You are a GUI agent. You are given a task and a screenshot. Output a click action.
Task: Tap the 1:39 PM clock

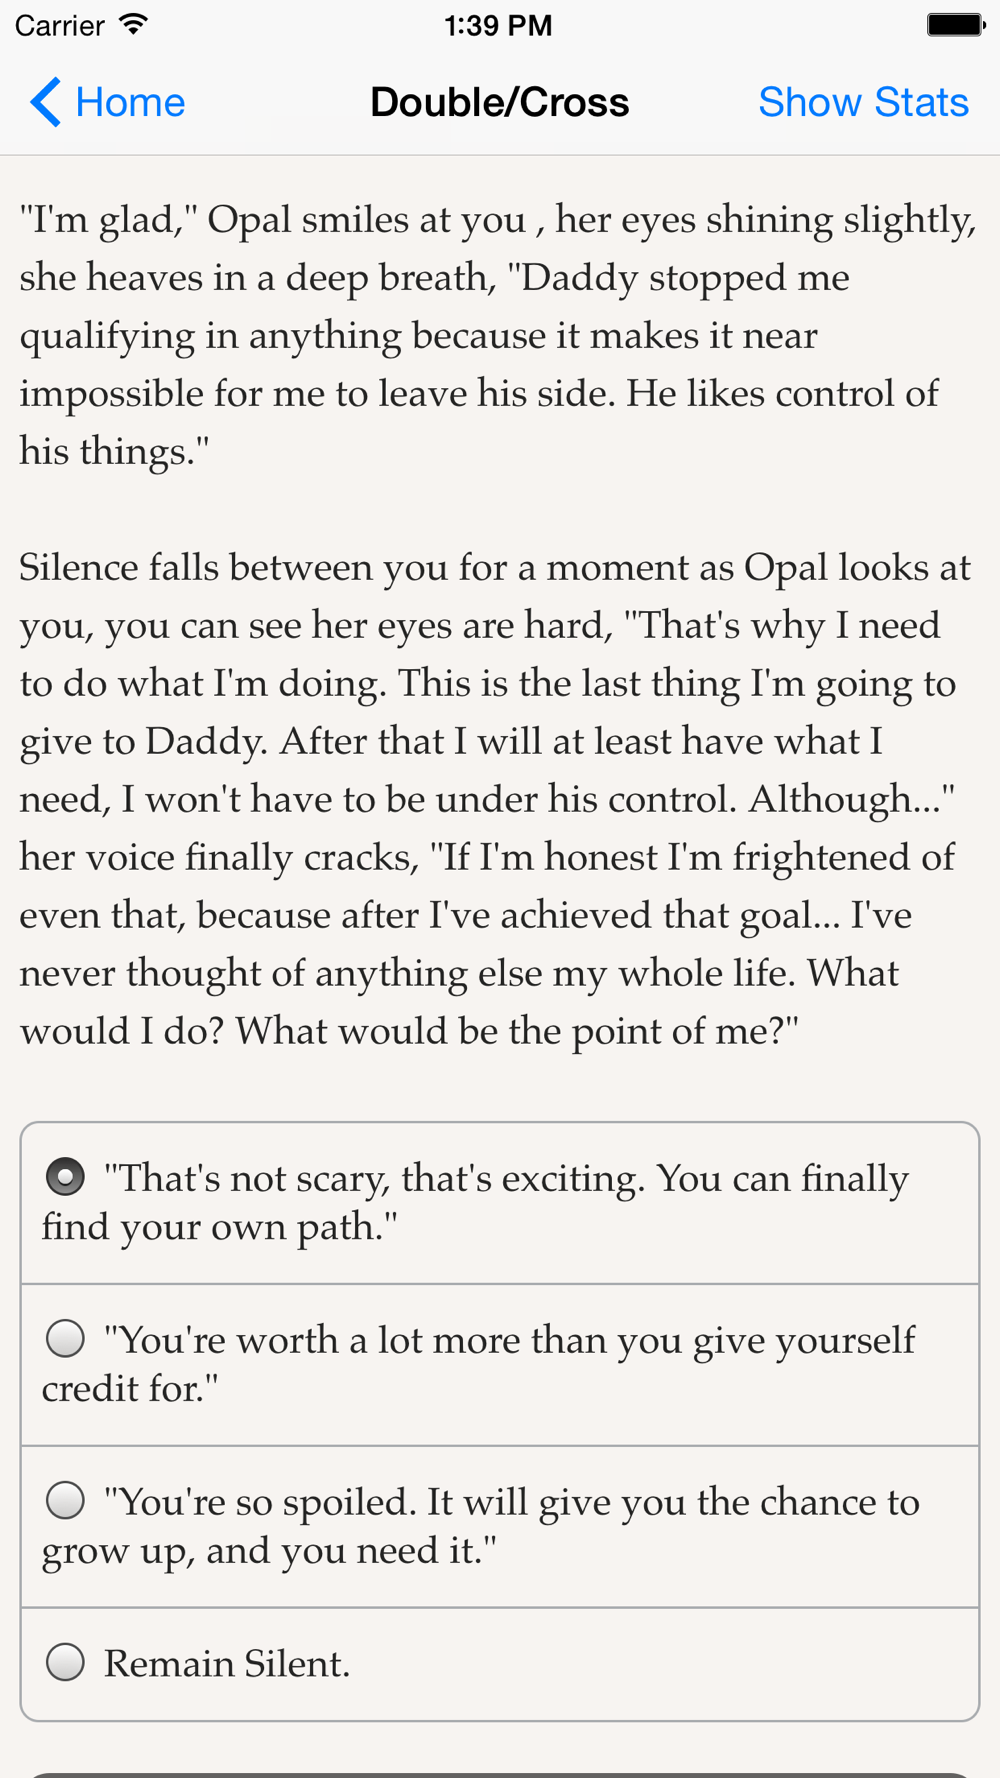498,25
